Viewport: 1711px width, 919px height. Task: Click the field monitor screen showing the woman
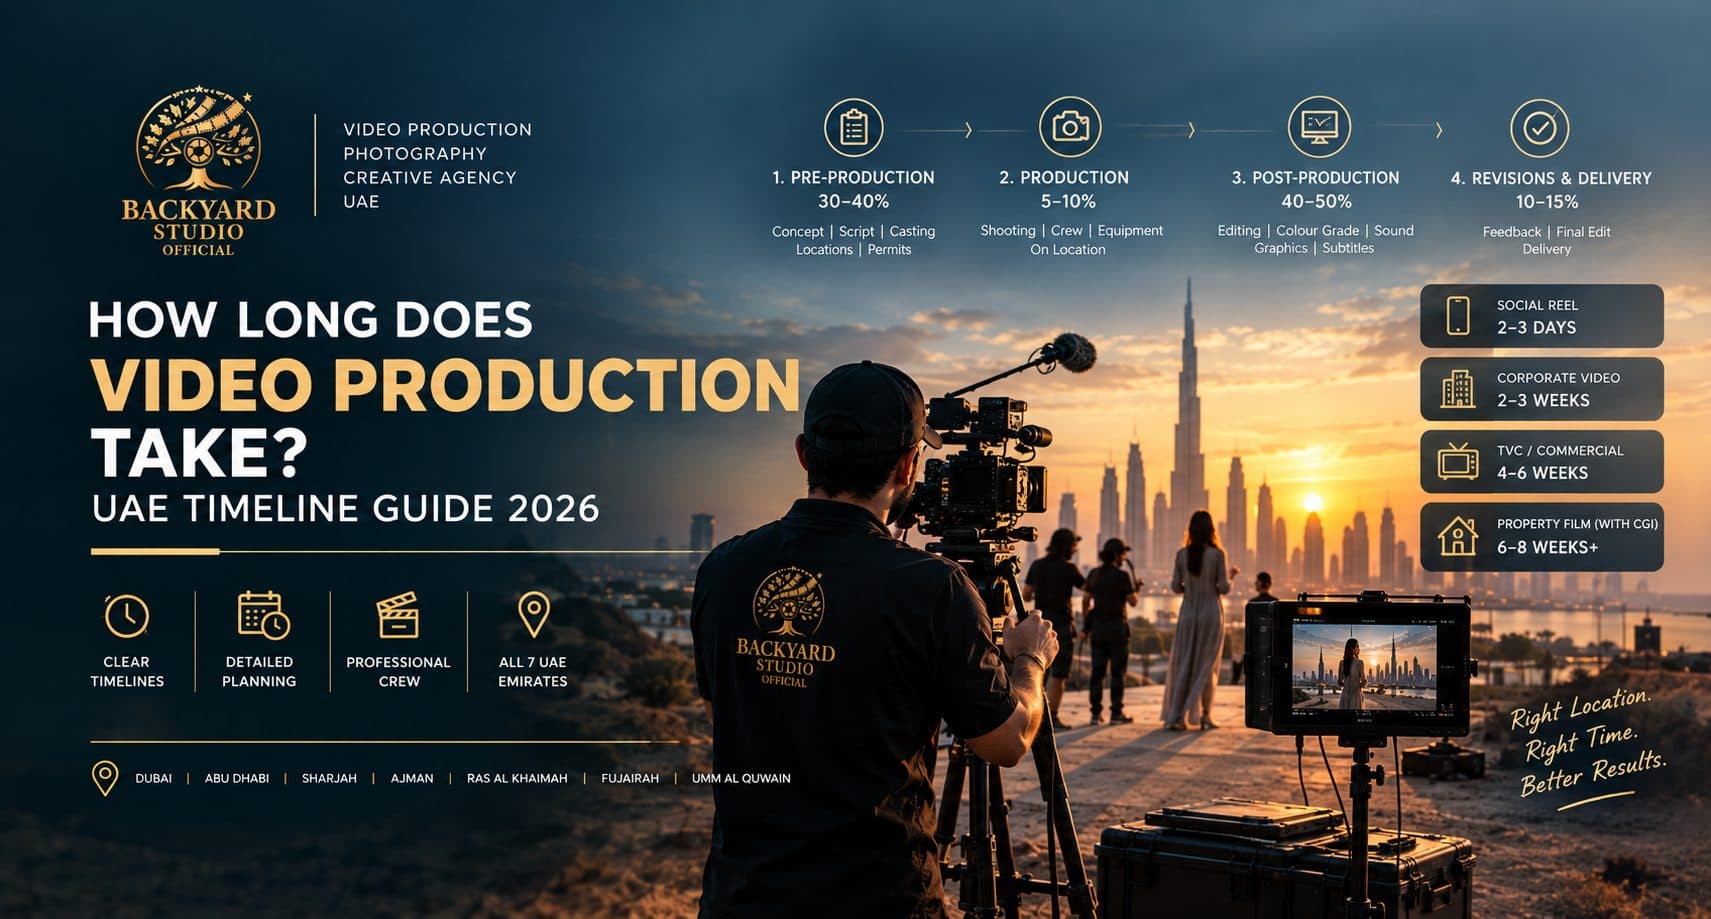[x=1364, y=667]
